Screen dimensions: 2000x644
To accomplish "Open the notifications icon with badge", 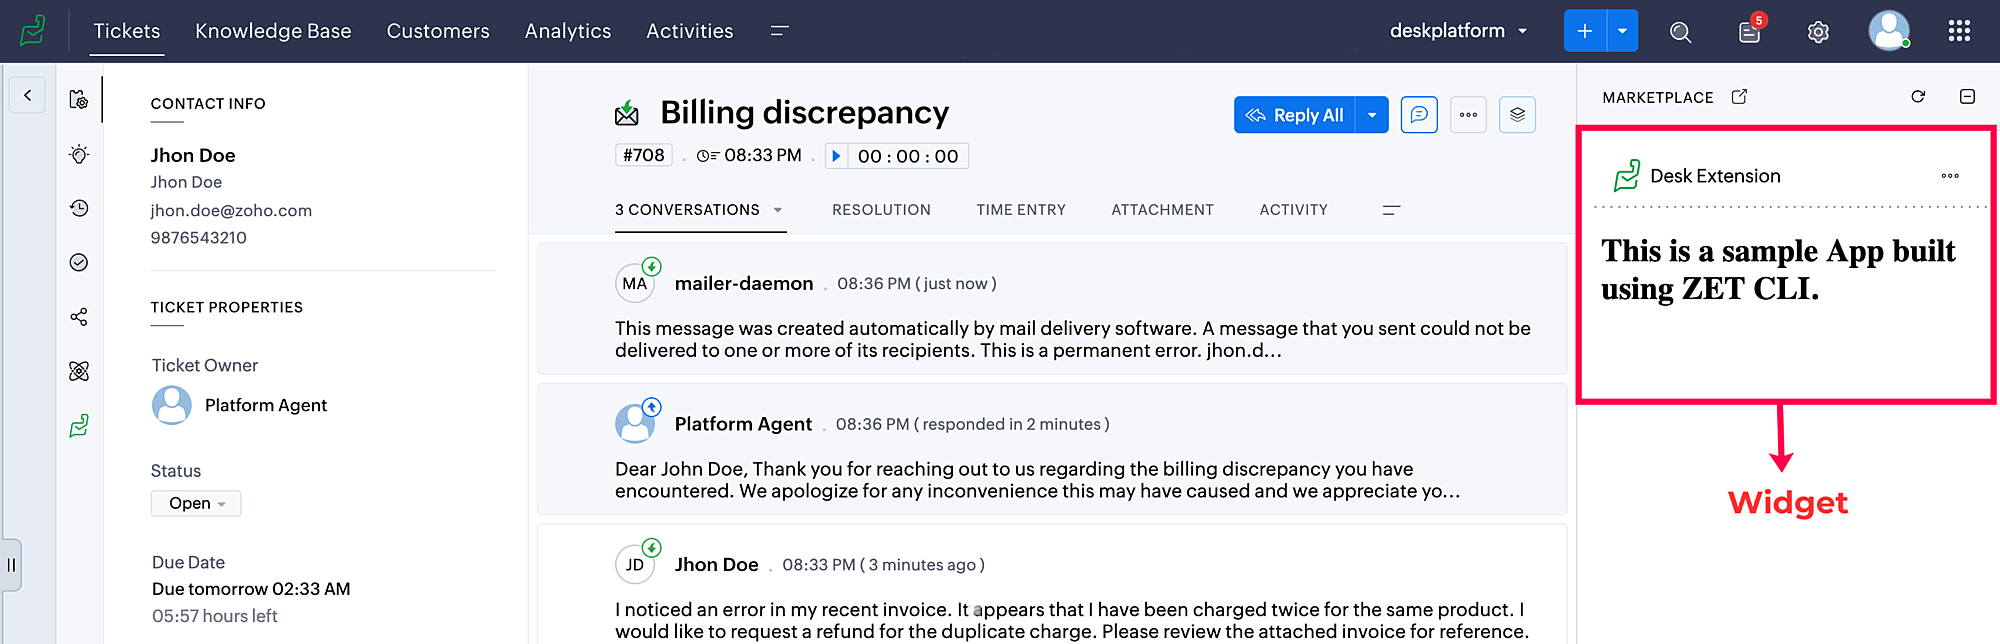I will (1749, 32).
